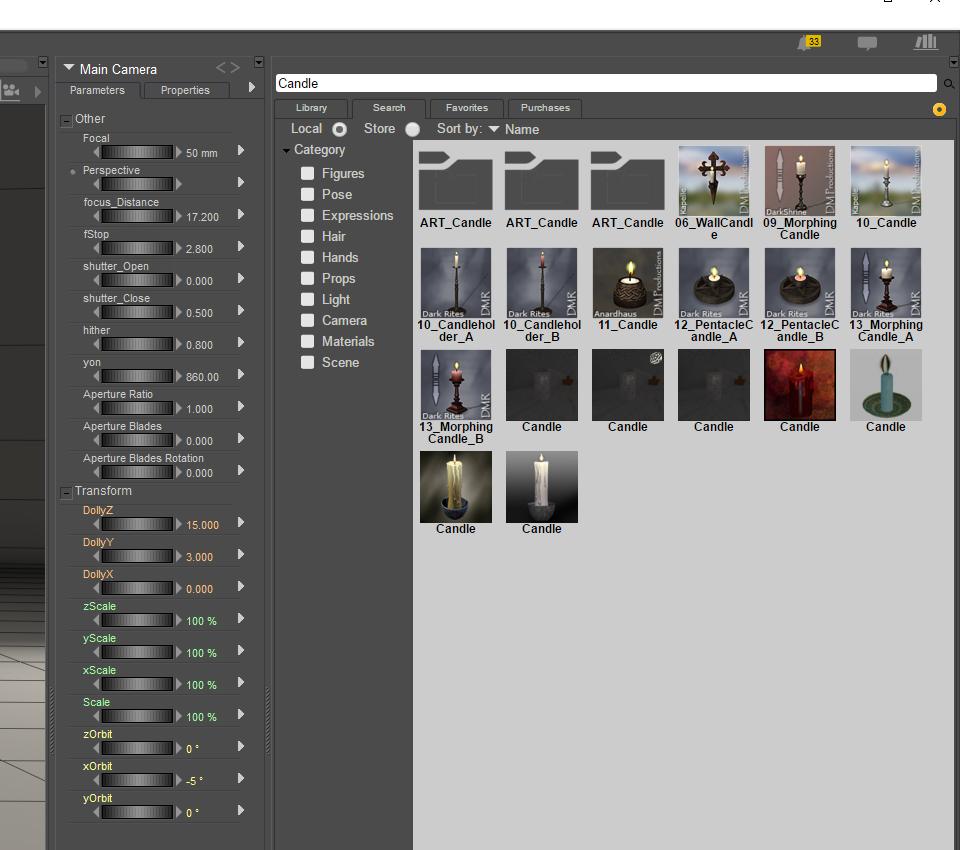Check the Hands category checkbox
The width and height of the screenshot is (960, 850).
click(307, 257)
